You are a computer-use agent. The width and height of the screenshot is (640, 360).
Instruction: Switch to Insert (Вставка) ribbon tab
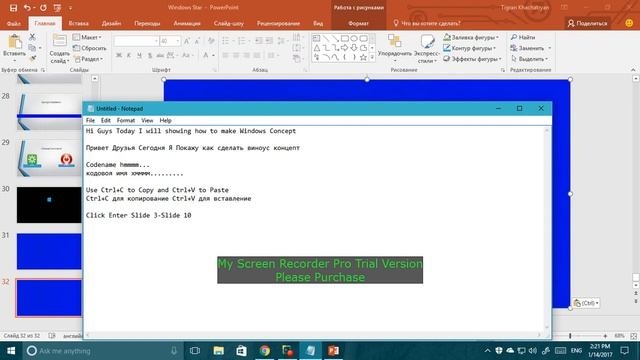(x=79, y=24)
